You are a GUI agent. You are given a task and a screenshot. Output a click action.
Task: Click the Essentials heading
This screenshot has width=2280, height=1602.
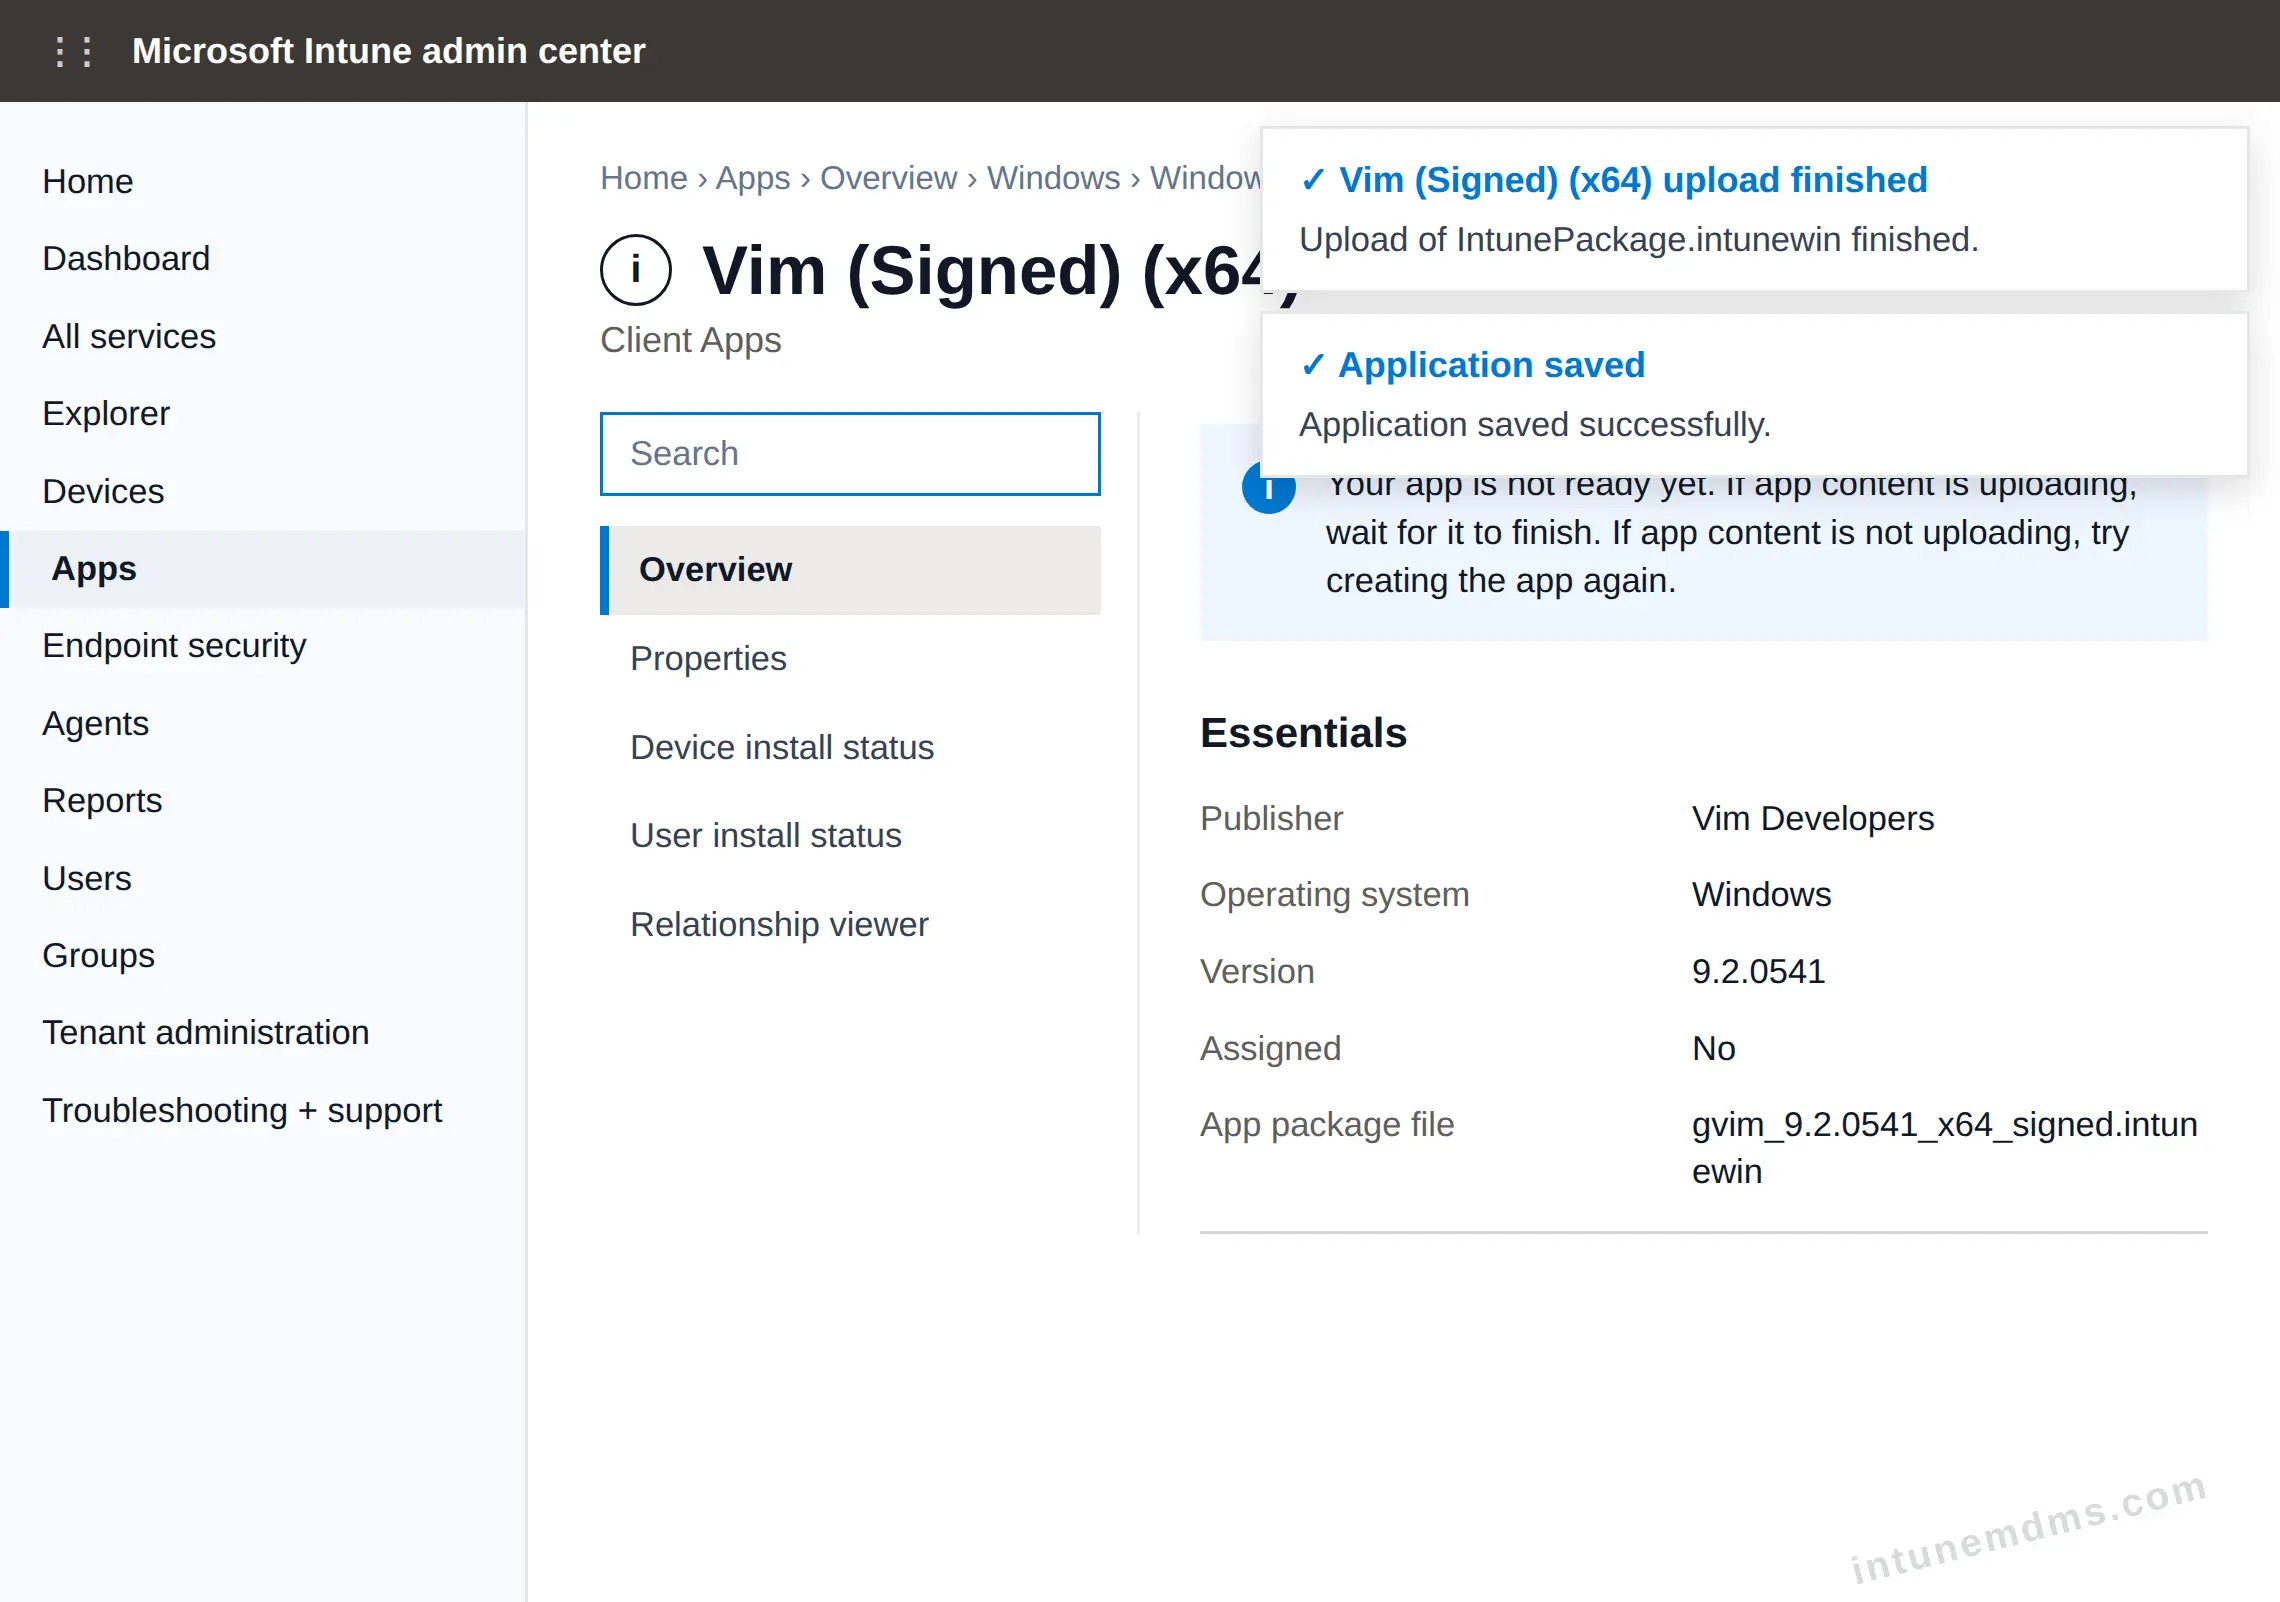coord(1303,733)
